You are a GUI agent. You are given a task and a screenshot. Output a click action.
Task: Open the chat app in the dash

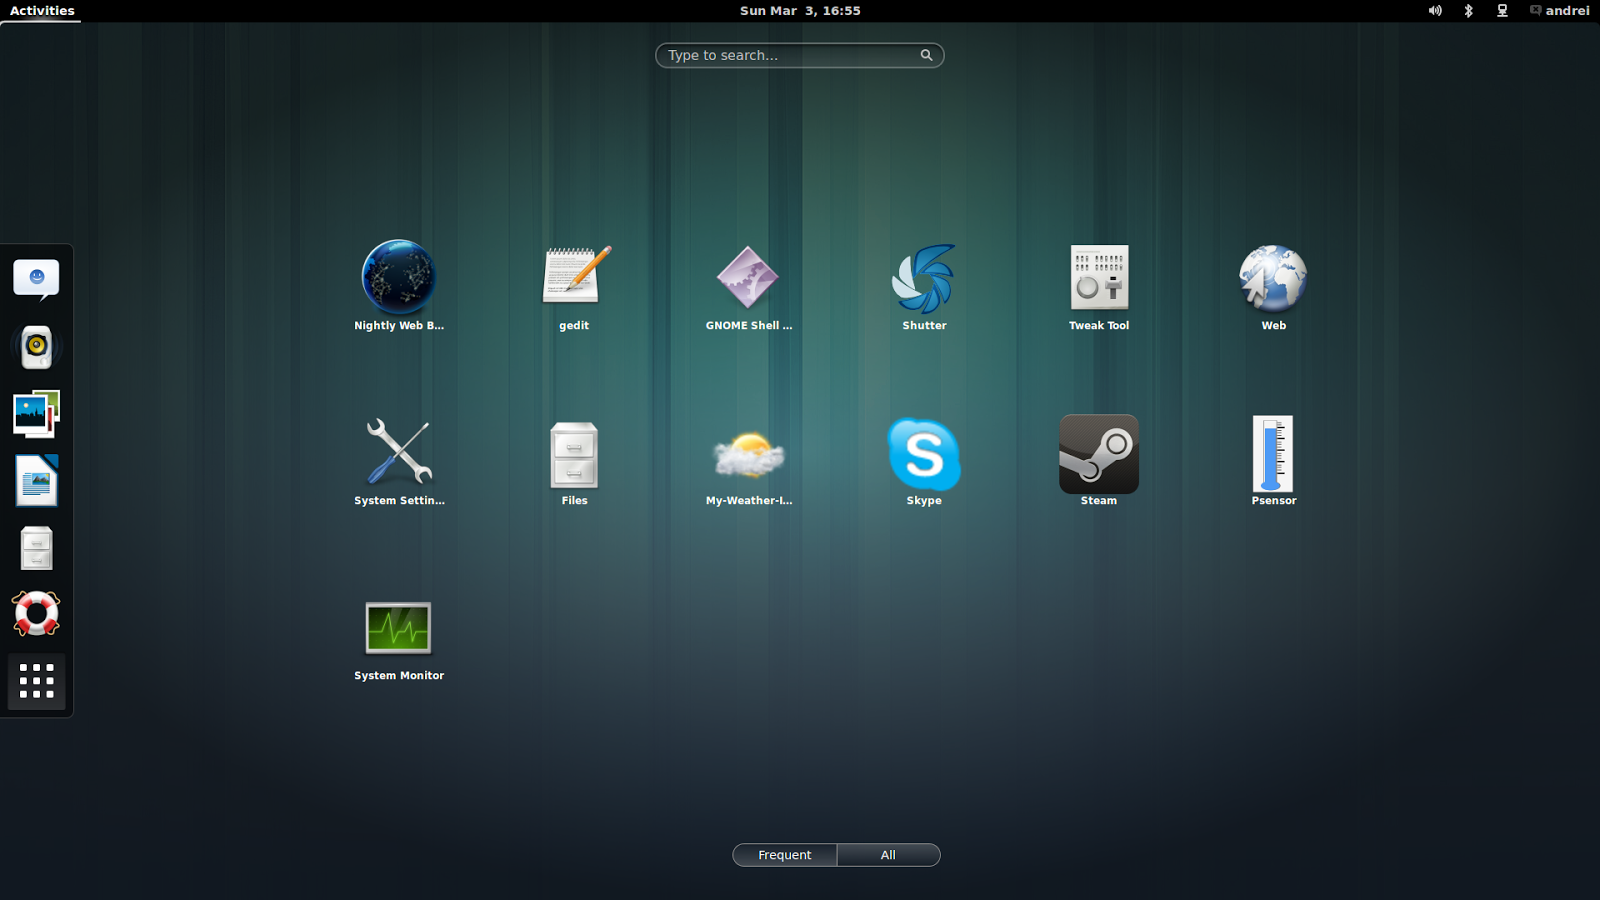(x=36, y=279)
